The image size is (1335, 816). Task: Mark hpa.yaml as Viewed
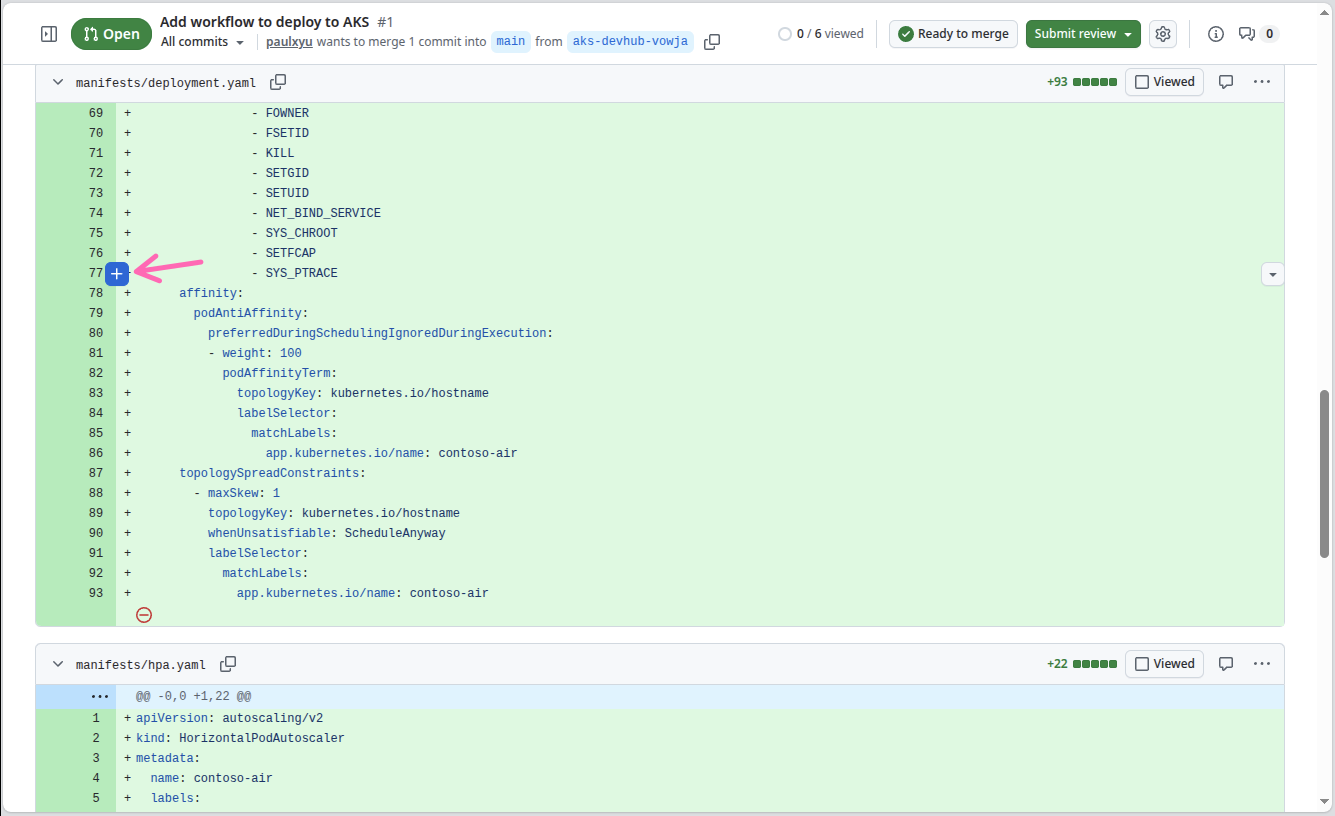[1164, 664]
